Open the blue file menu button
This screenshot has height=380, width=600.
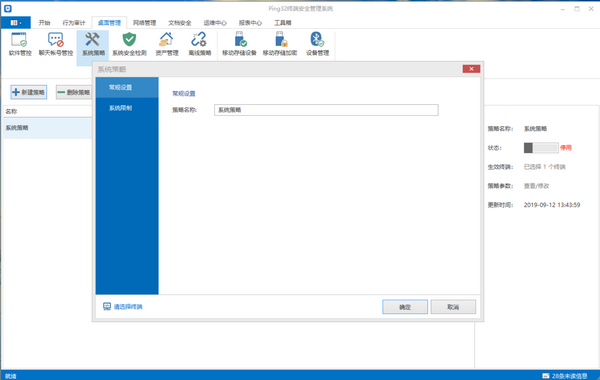tap(16, 23)
